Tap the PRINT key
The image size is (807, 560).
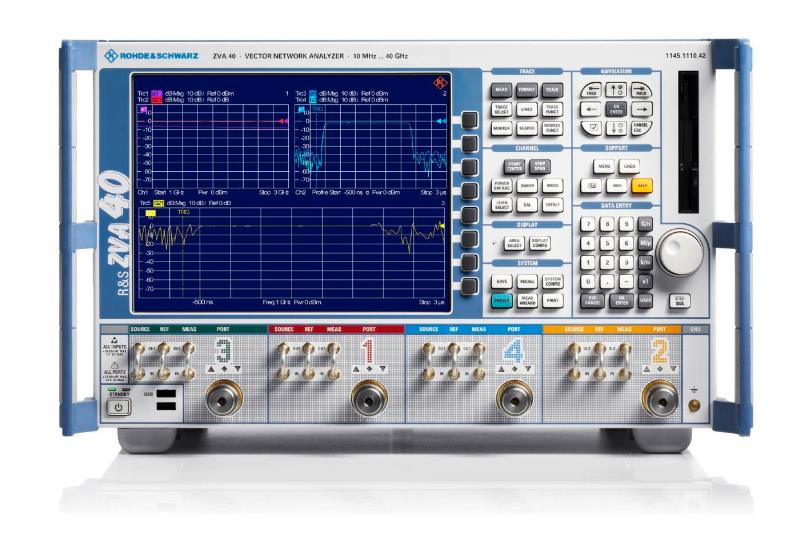pos(552,301)
